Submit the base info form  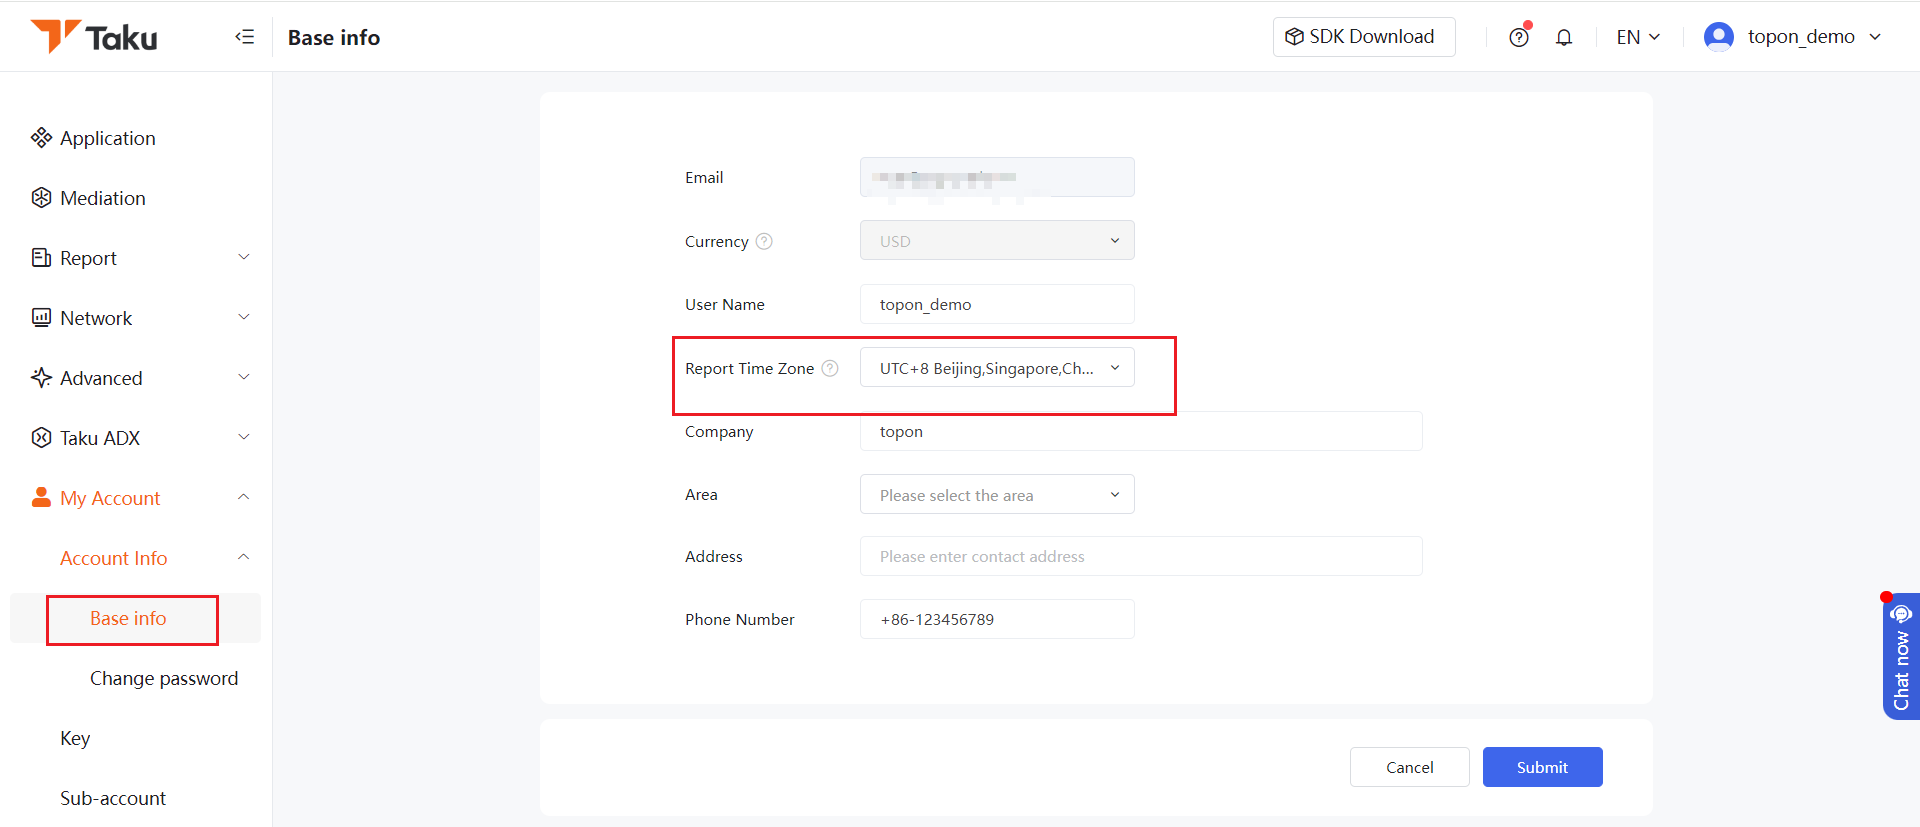(1542, 767)
